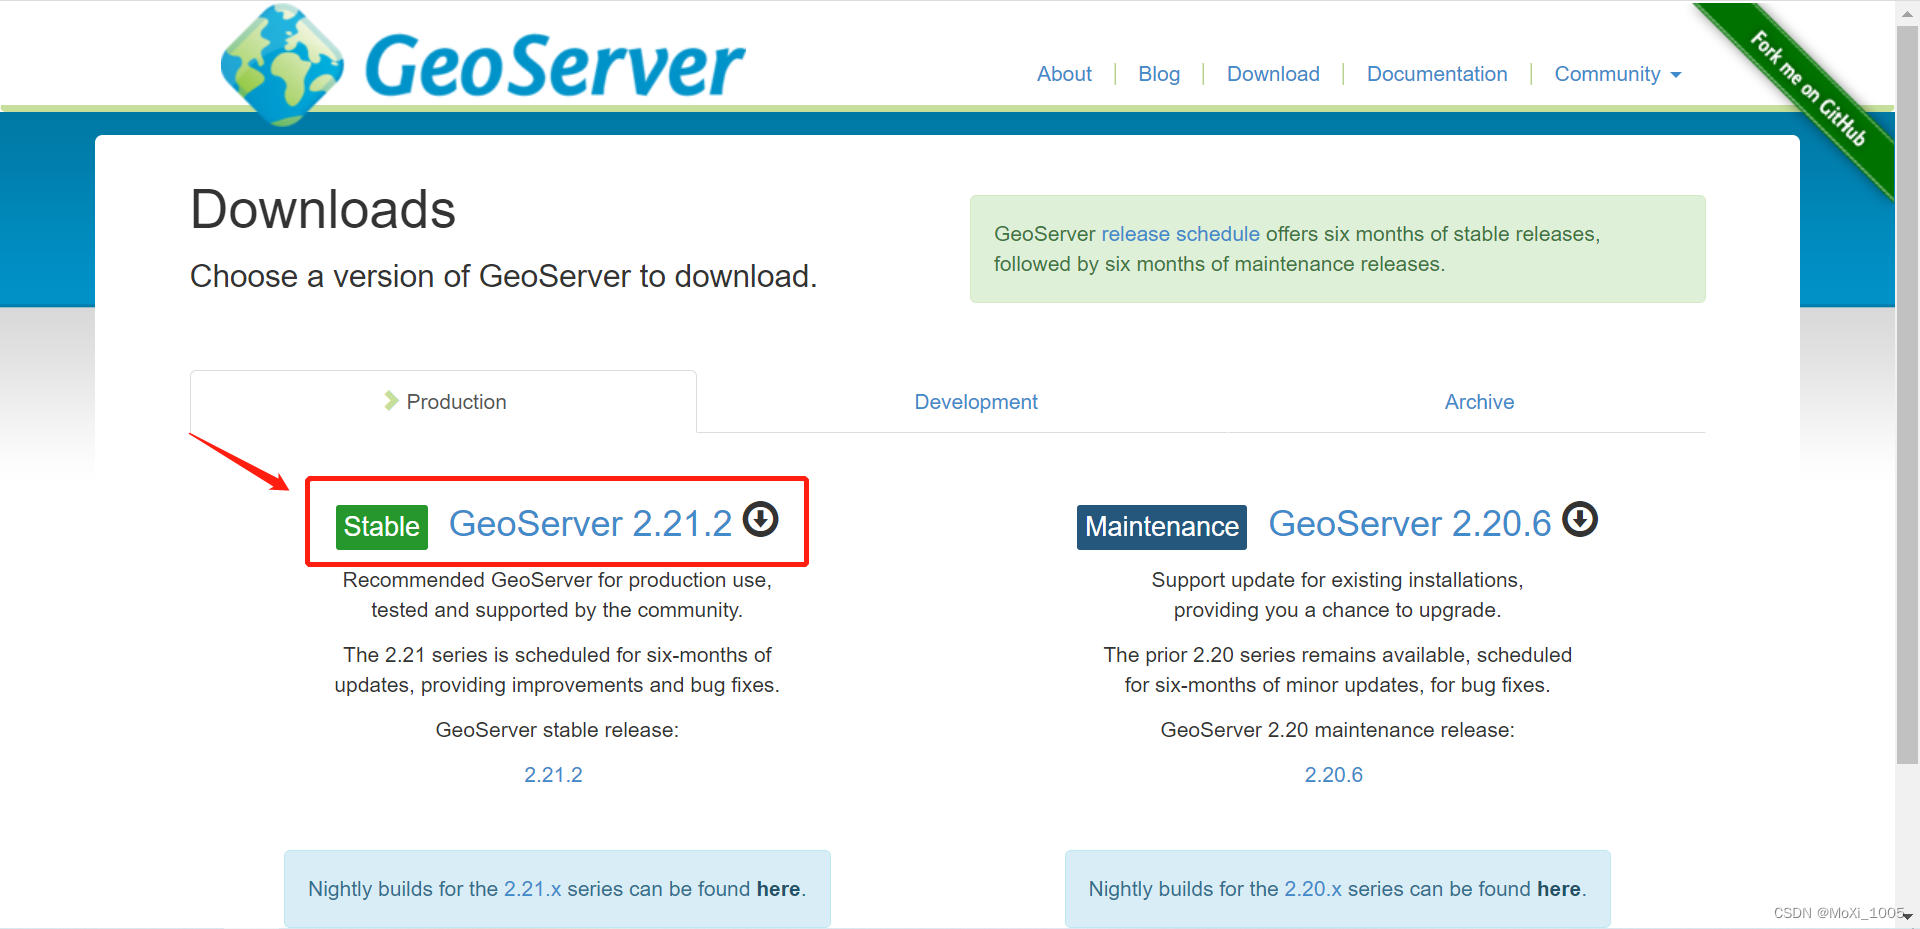Image resolution: width=1920 pixels, height=929 pixels.
Task: Click 'Choose a version of GeoServer to download.' text
Action: (504, 276)
